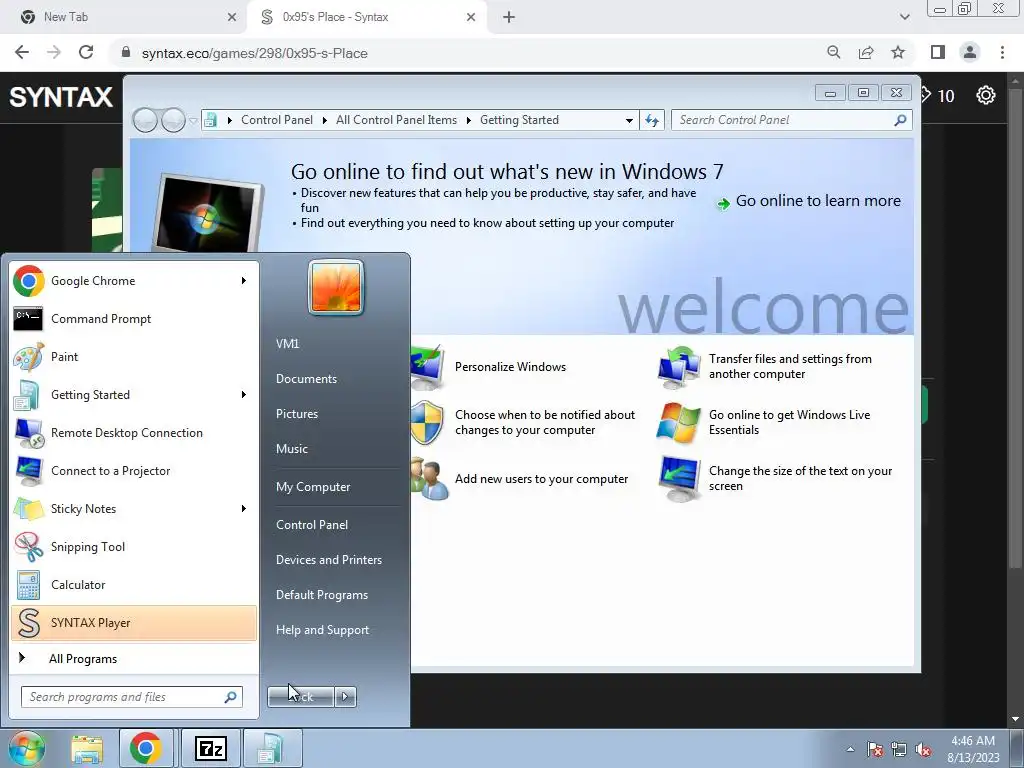Select the Getting Started taskbar button
1024x768 pixels.
pyautogui.click(x=272, y=748)
